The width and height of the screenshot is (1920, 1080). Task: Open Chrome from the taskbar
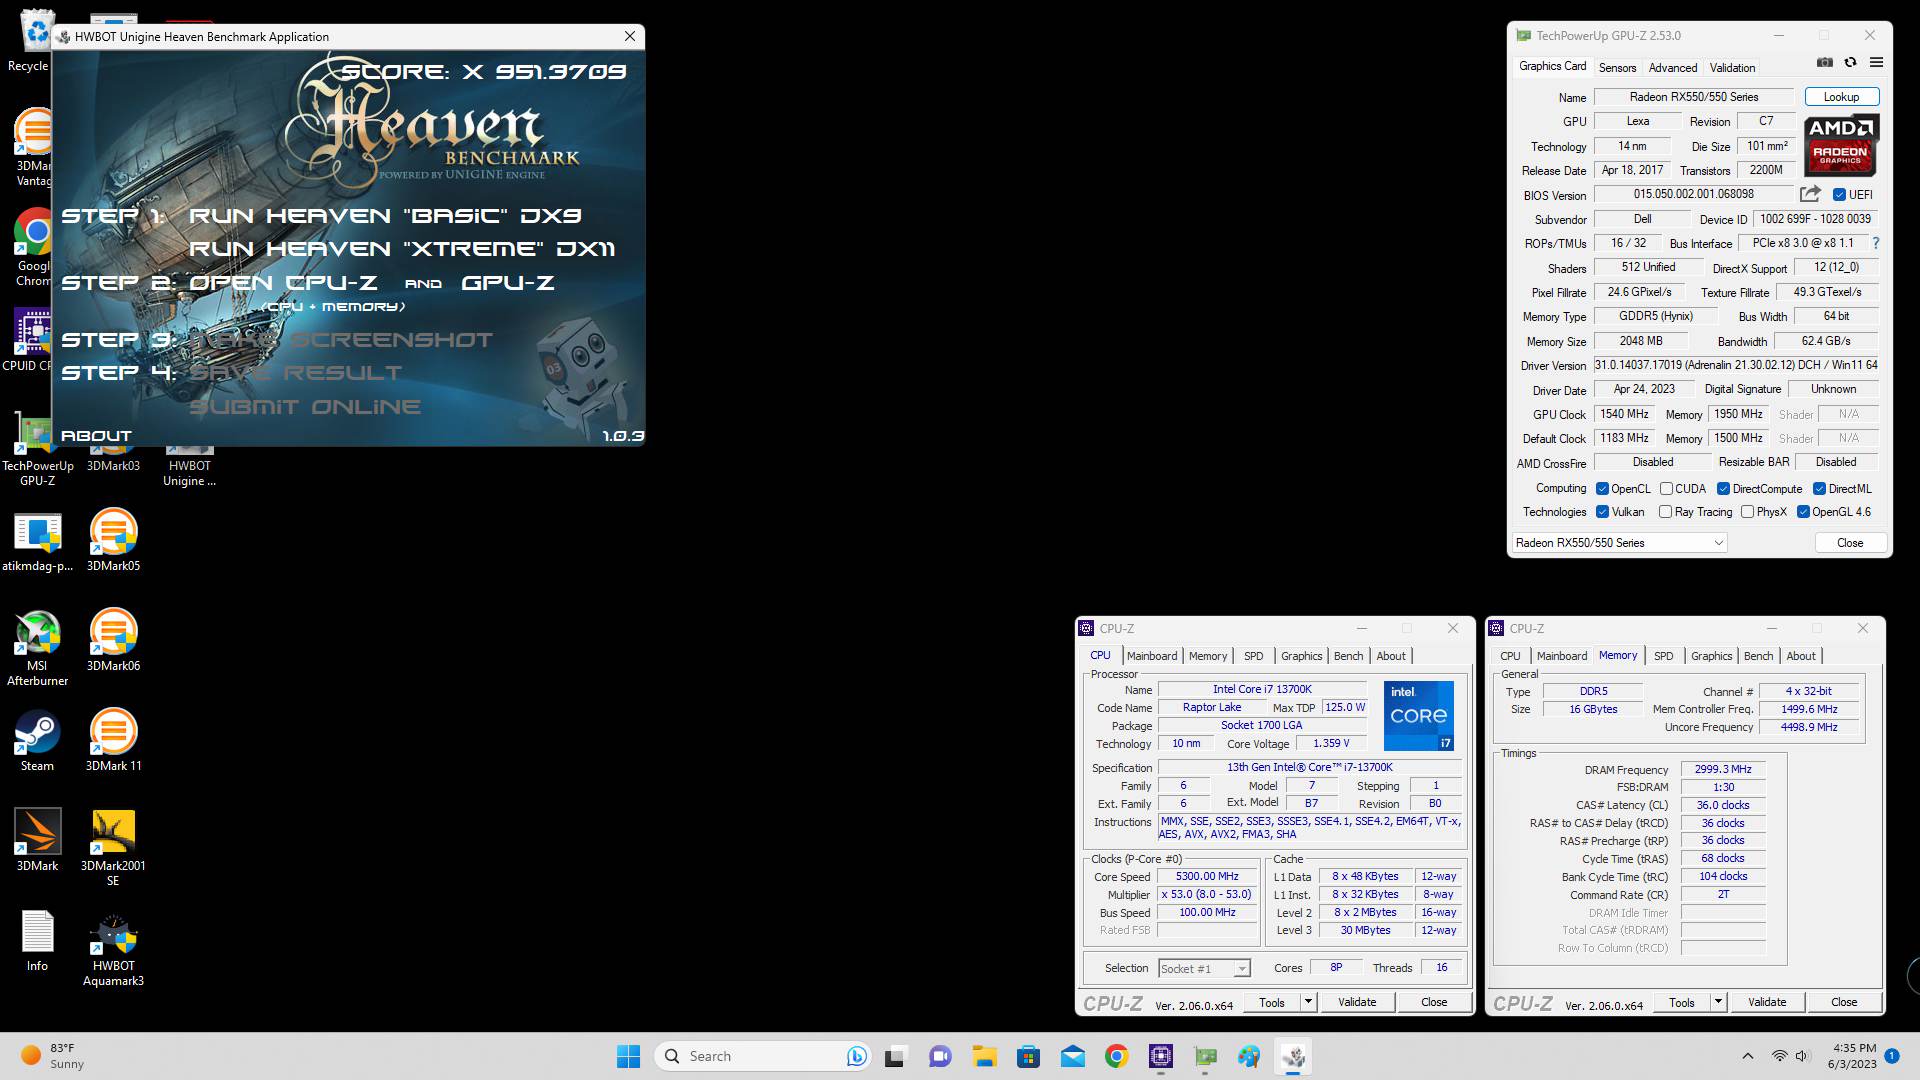(x=1116, y=1056)
